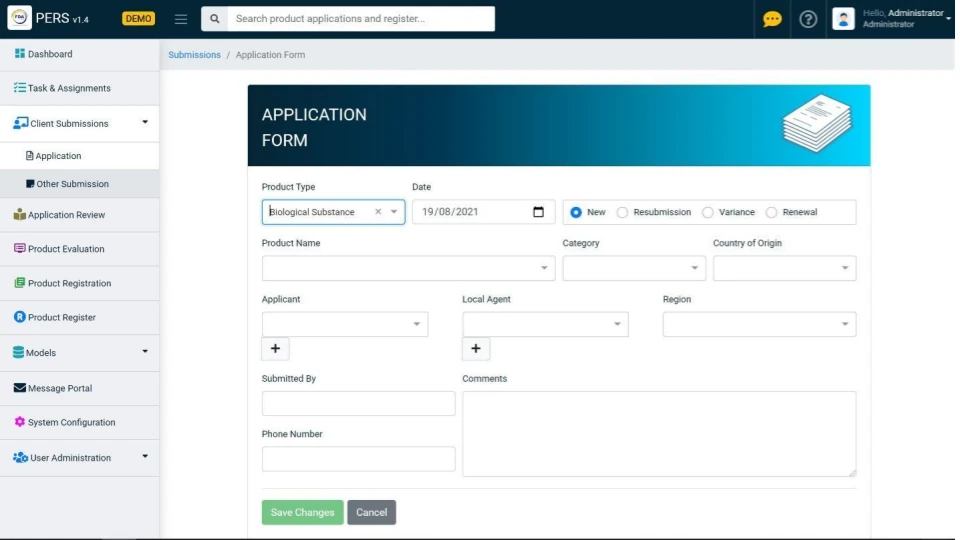Open Application submenu item

click(x=80, y=156)
